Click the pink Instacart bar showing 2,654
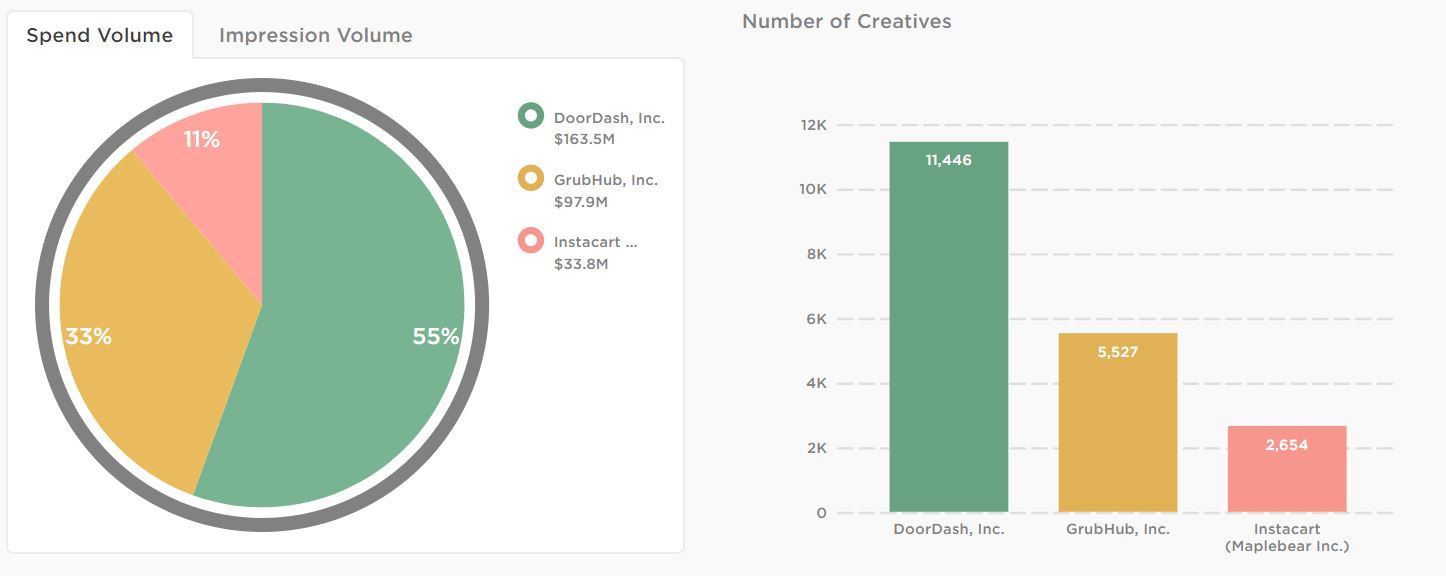1446x576 pixels. tap(1286, 470)
